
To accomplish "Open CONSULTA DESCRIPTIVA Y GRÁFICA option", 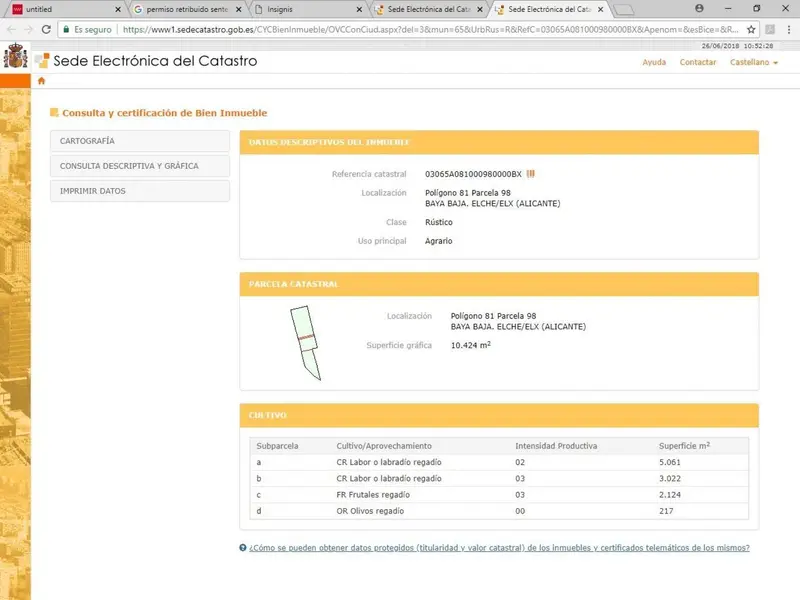I will point(140,166).
